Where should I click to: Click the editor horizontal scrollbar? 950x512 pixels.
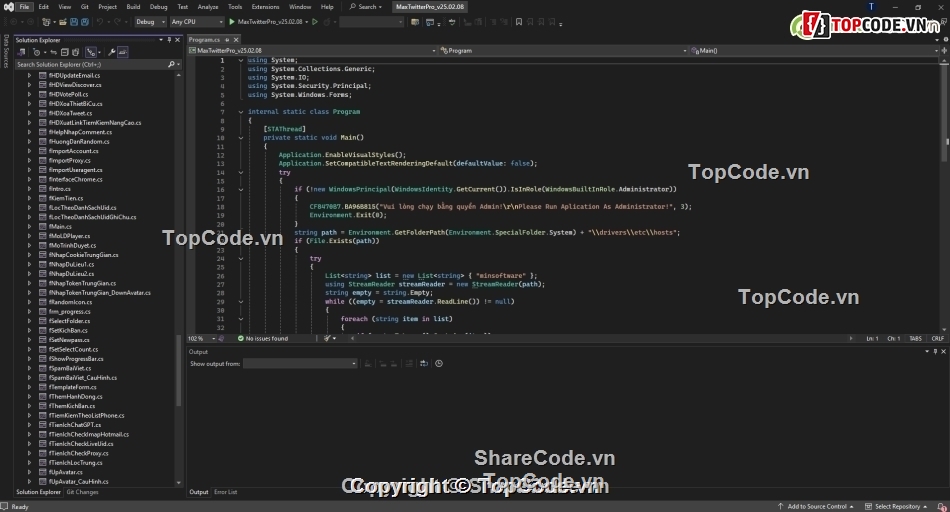point(600,338)
